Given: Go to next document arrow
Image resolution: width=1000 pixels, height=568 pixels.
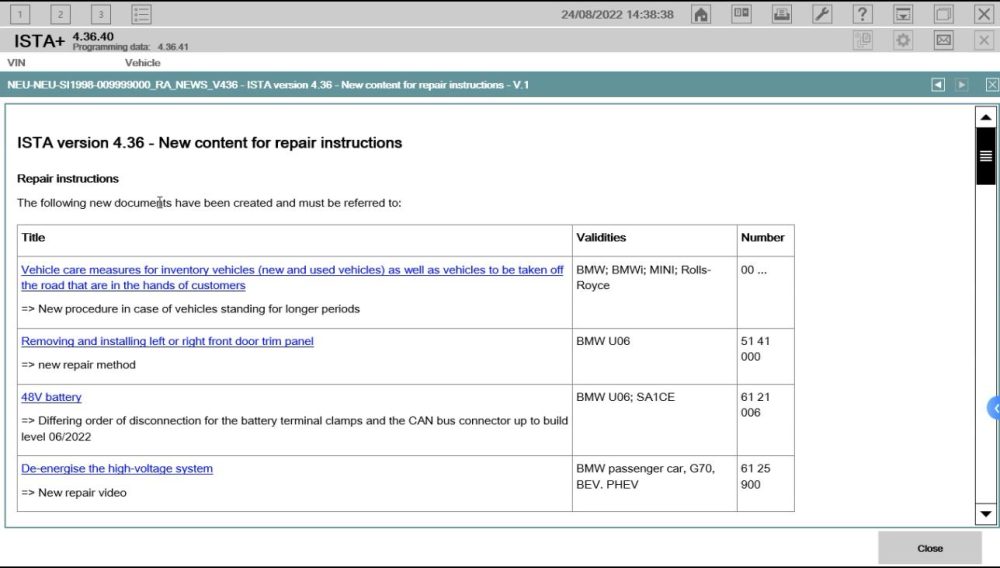Looking at the screenshot, I should click(x=962, y=85).
